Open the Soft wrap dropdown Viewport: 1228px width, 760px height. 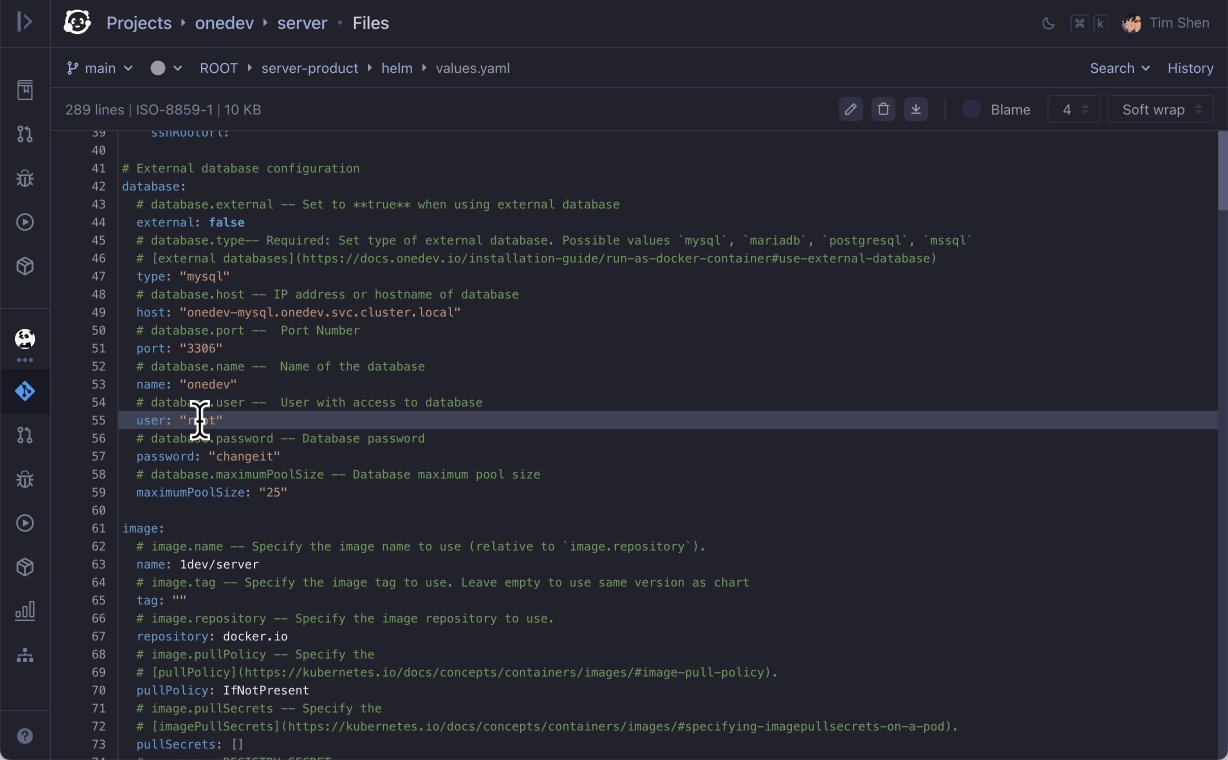(1160, 109)
